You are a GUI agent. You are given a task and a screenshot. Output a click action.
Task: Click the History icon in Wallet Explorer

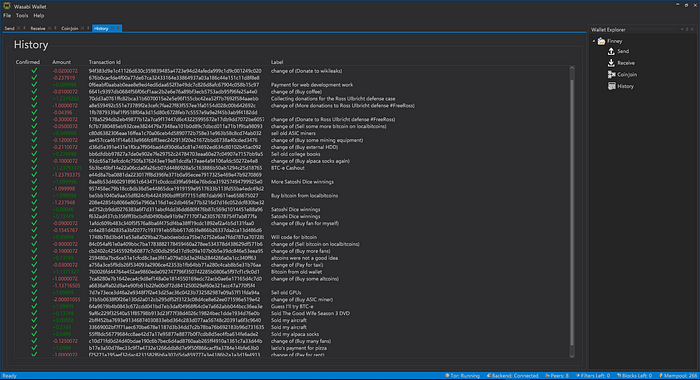(612, 86)
